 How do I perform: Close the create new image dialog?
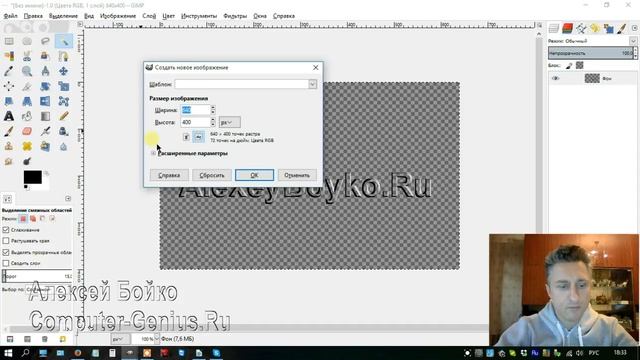(x=316, y=67)
